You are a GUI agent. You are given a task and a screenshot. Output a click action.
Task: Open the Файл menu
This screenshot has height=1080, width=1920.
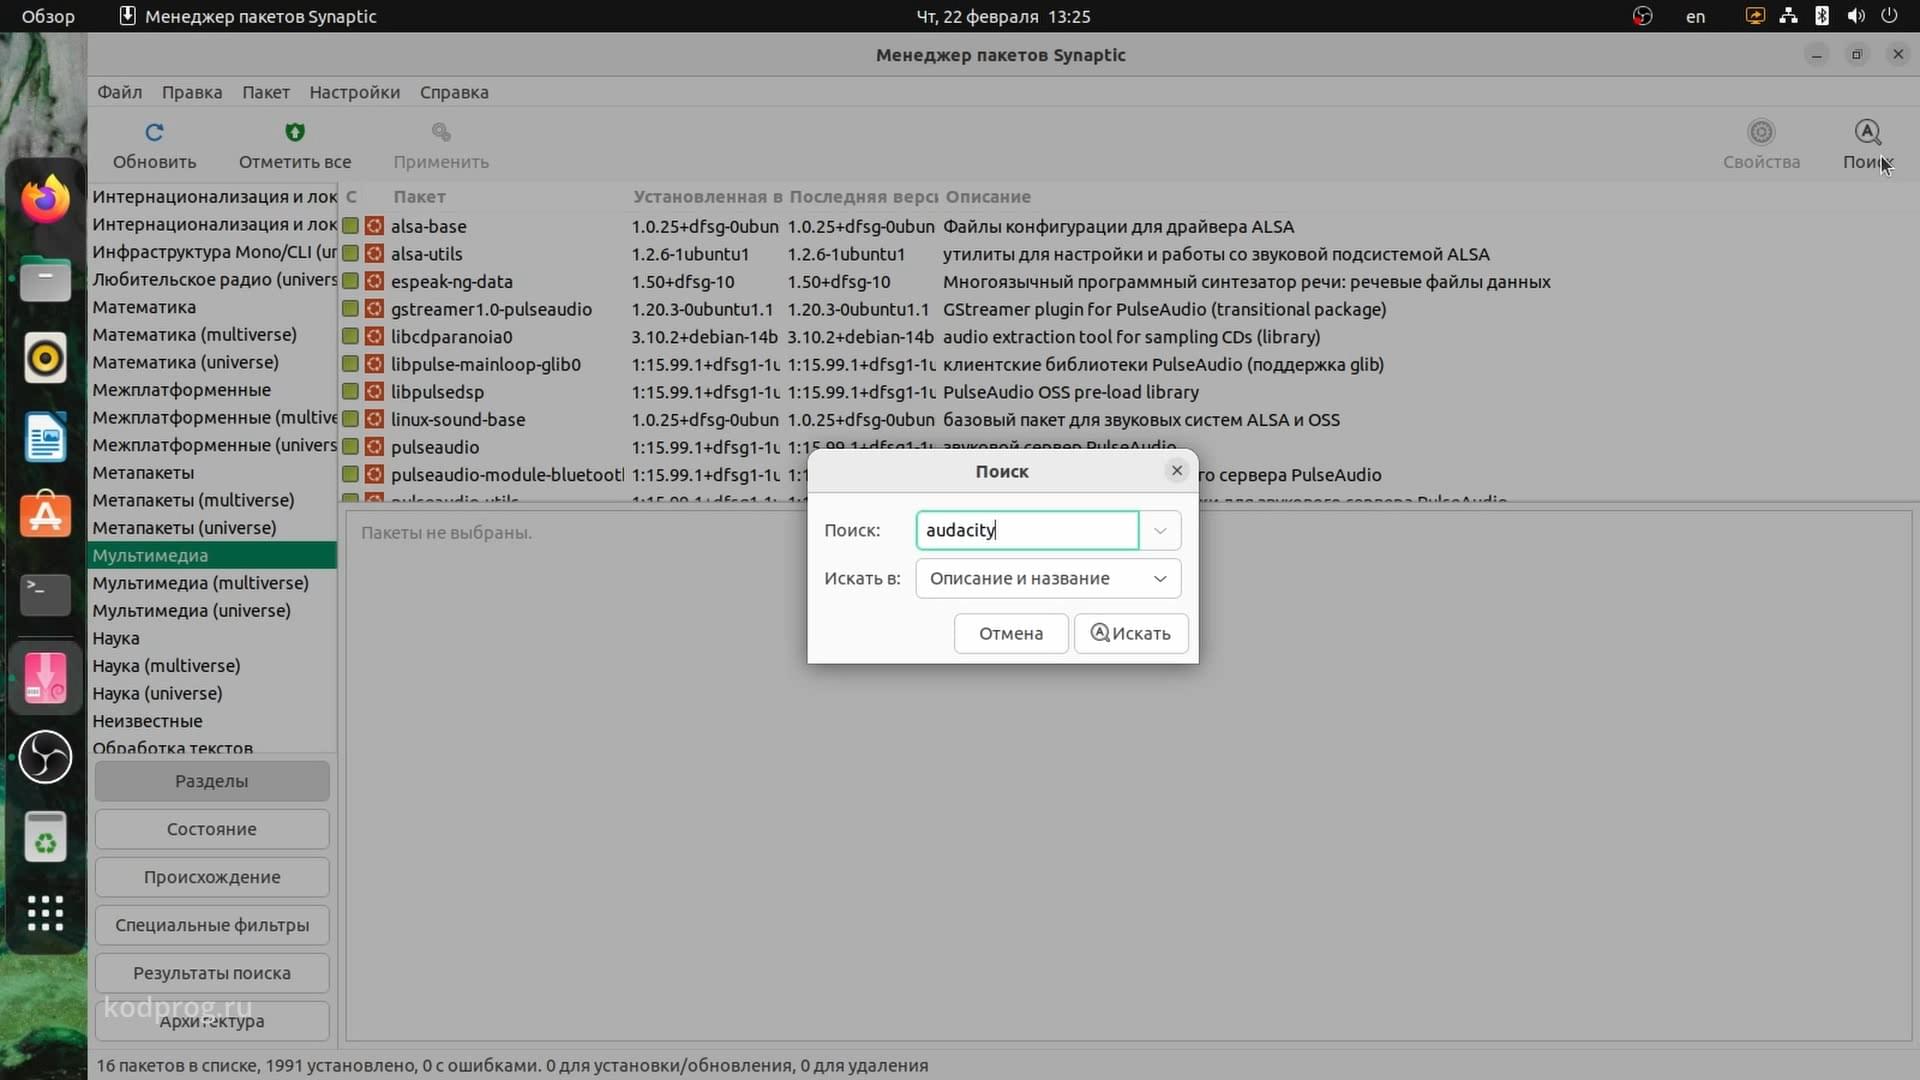[119, 92]
